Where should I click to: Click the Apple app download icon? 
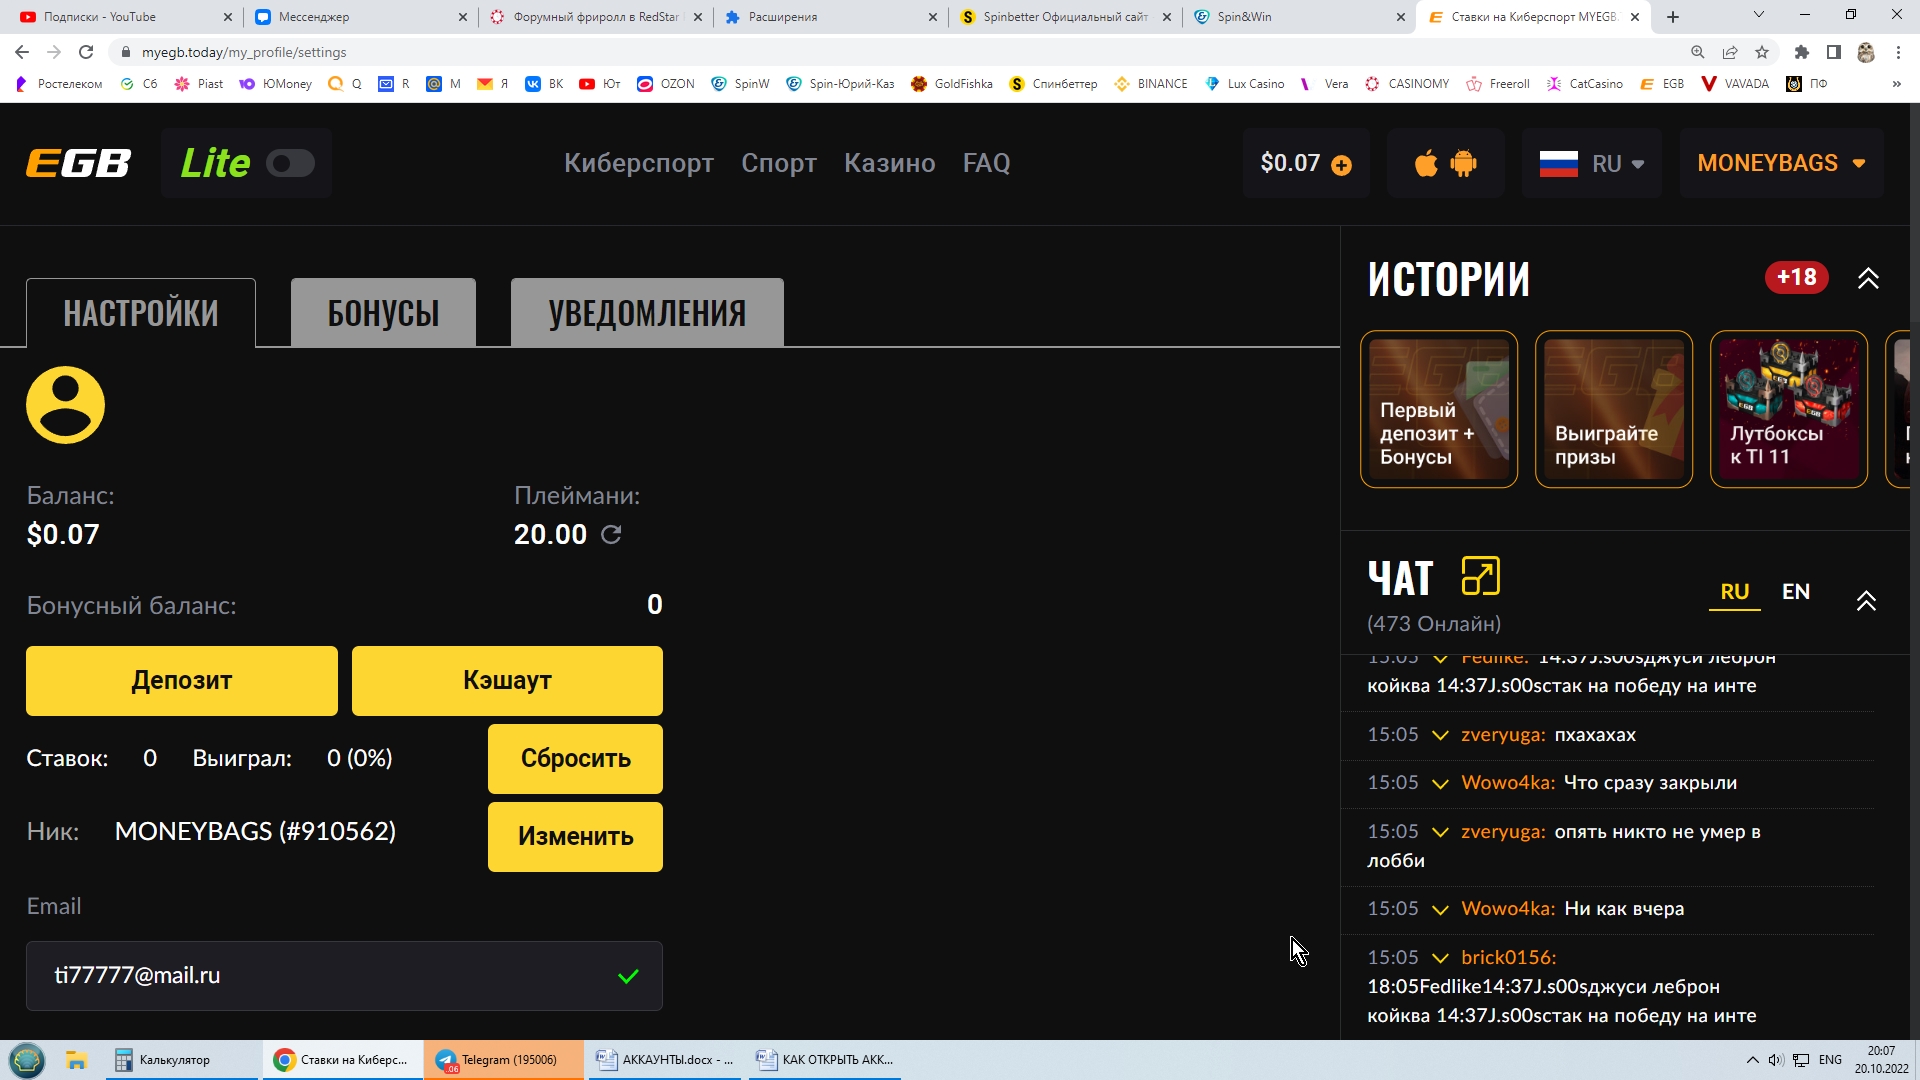tap(1426, 163)
